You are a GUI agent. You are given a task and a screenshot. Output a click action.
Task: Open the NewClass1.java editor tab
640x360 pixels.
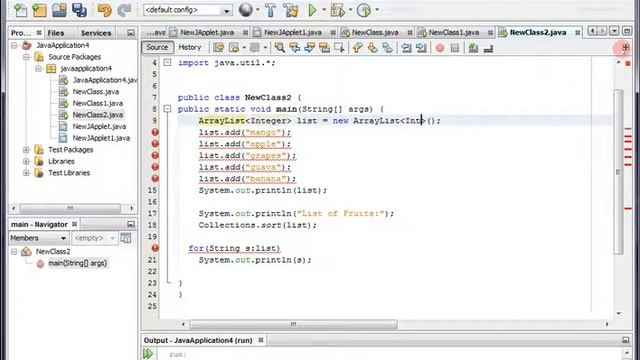(x=454, y=32)
